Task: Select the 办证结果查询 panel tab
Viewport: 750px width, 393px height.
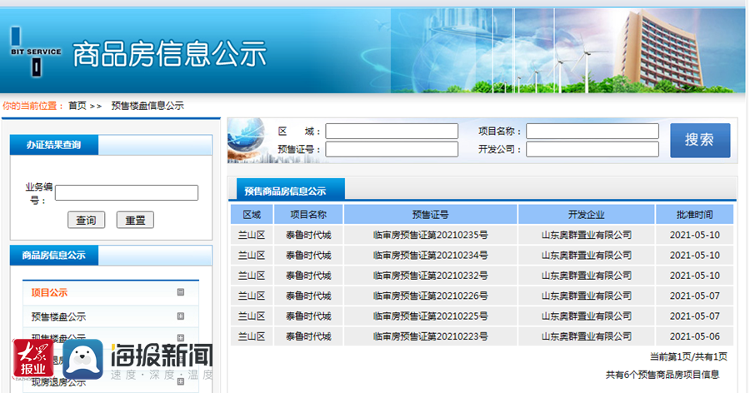Action: pyautogui.click(x=54, y=145)
